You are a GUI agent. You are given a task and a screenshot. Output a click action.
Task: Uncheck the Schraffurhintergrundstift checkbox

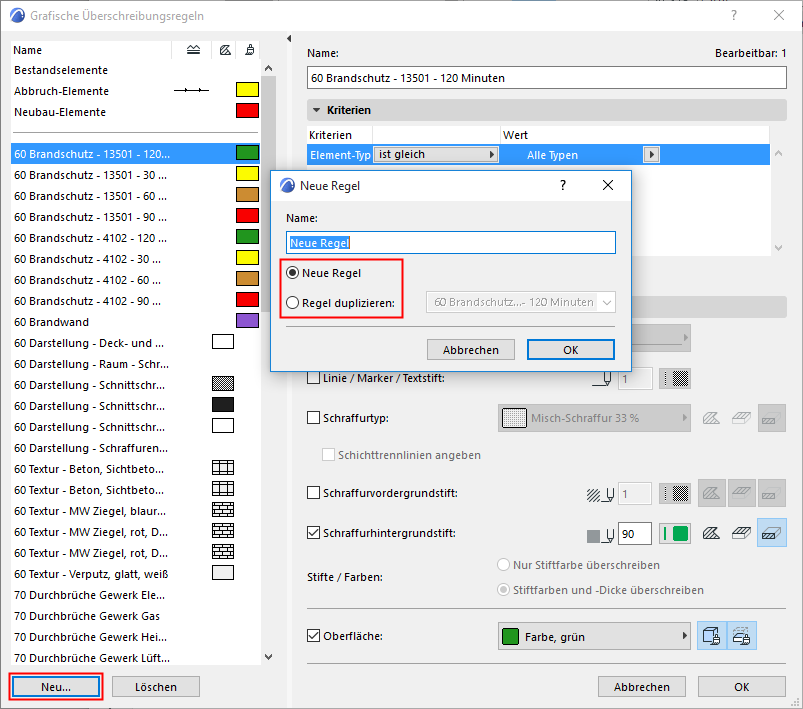[313, 533]
